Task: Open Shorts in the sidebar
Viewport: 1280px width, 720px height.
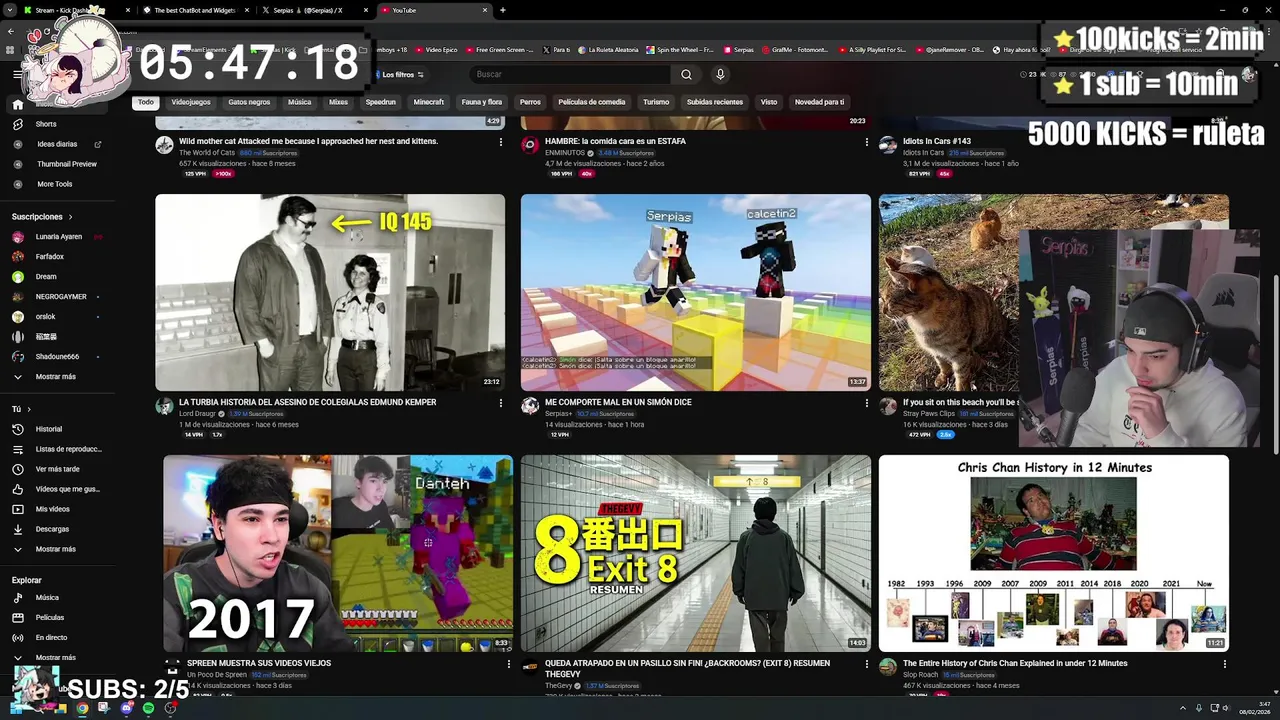Action: pos(46,124)
